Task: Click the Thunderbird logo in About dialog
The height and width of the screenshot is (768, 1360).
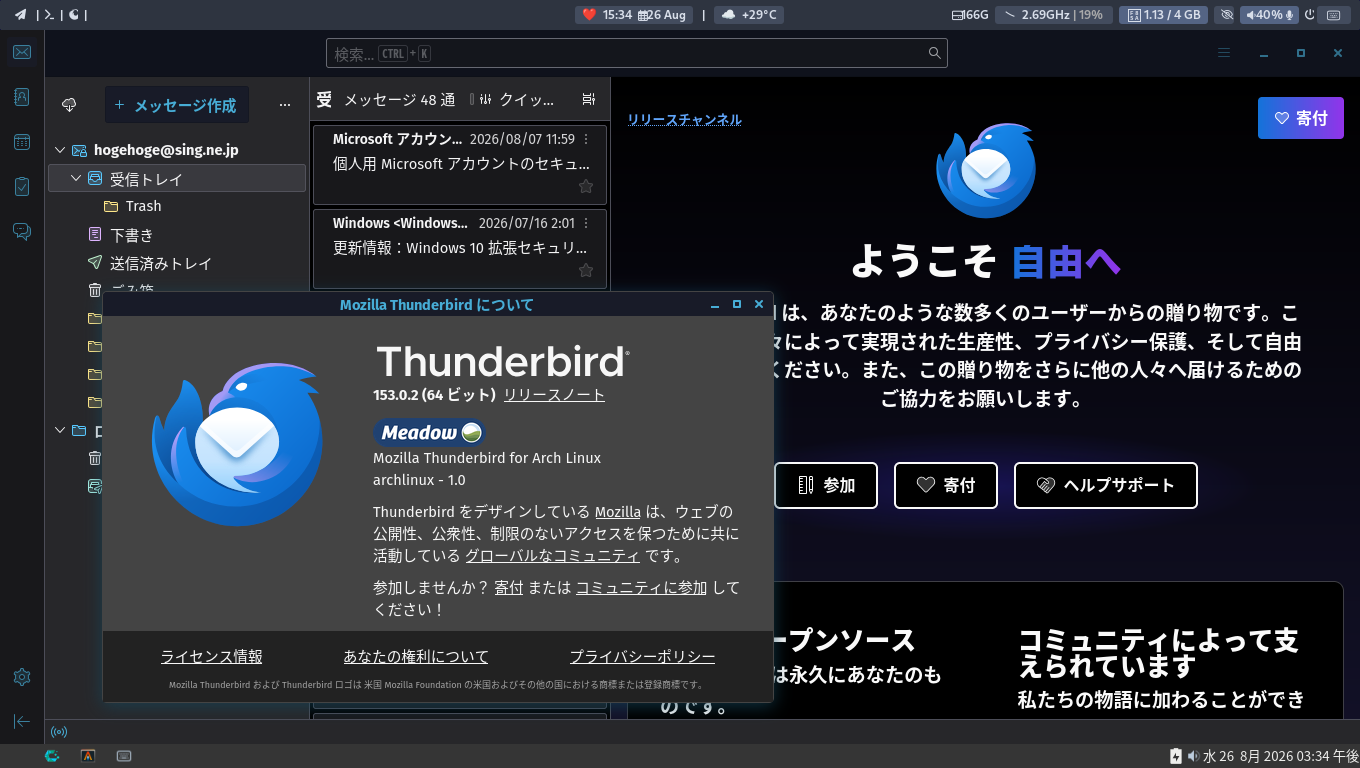Action: [237, 444]
